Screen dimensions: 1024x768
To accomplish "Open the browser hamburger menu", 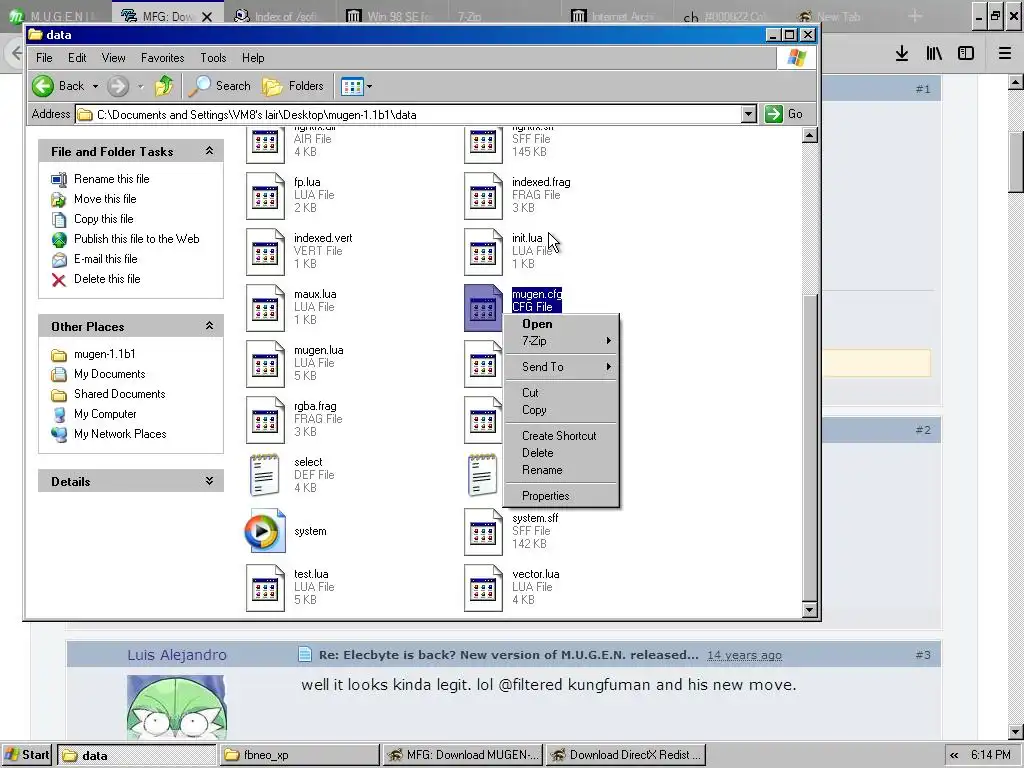I will pyautogui.click(x=1004, y=53).
